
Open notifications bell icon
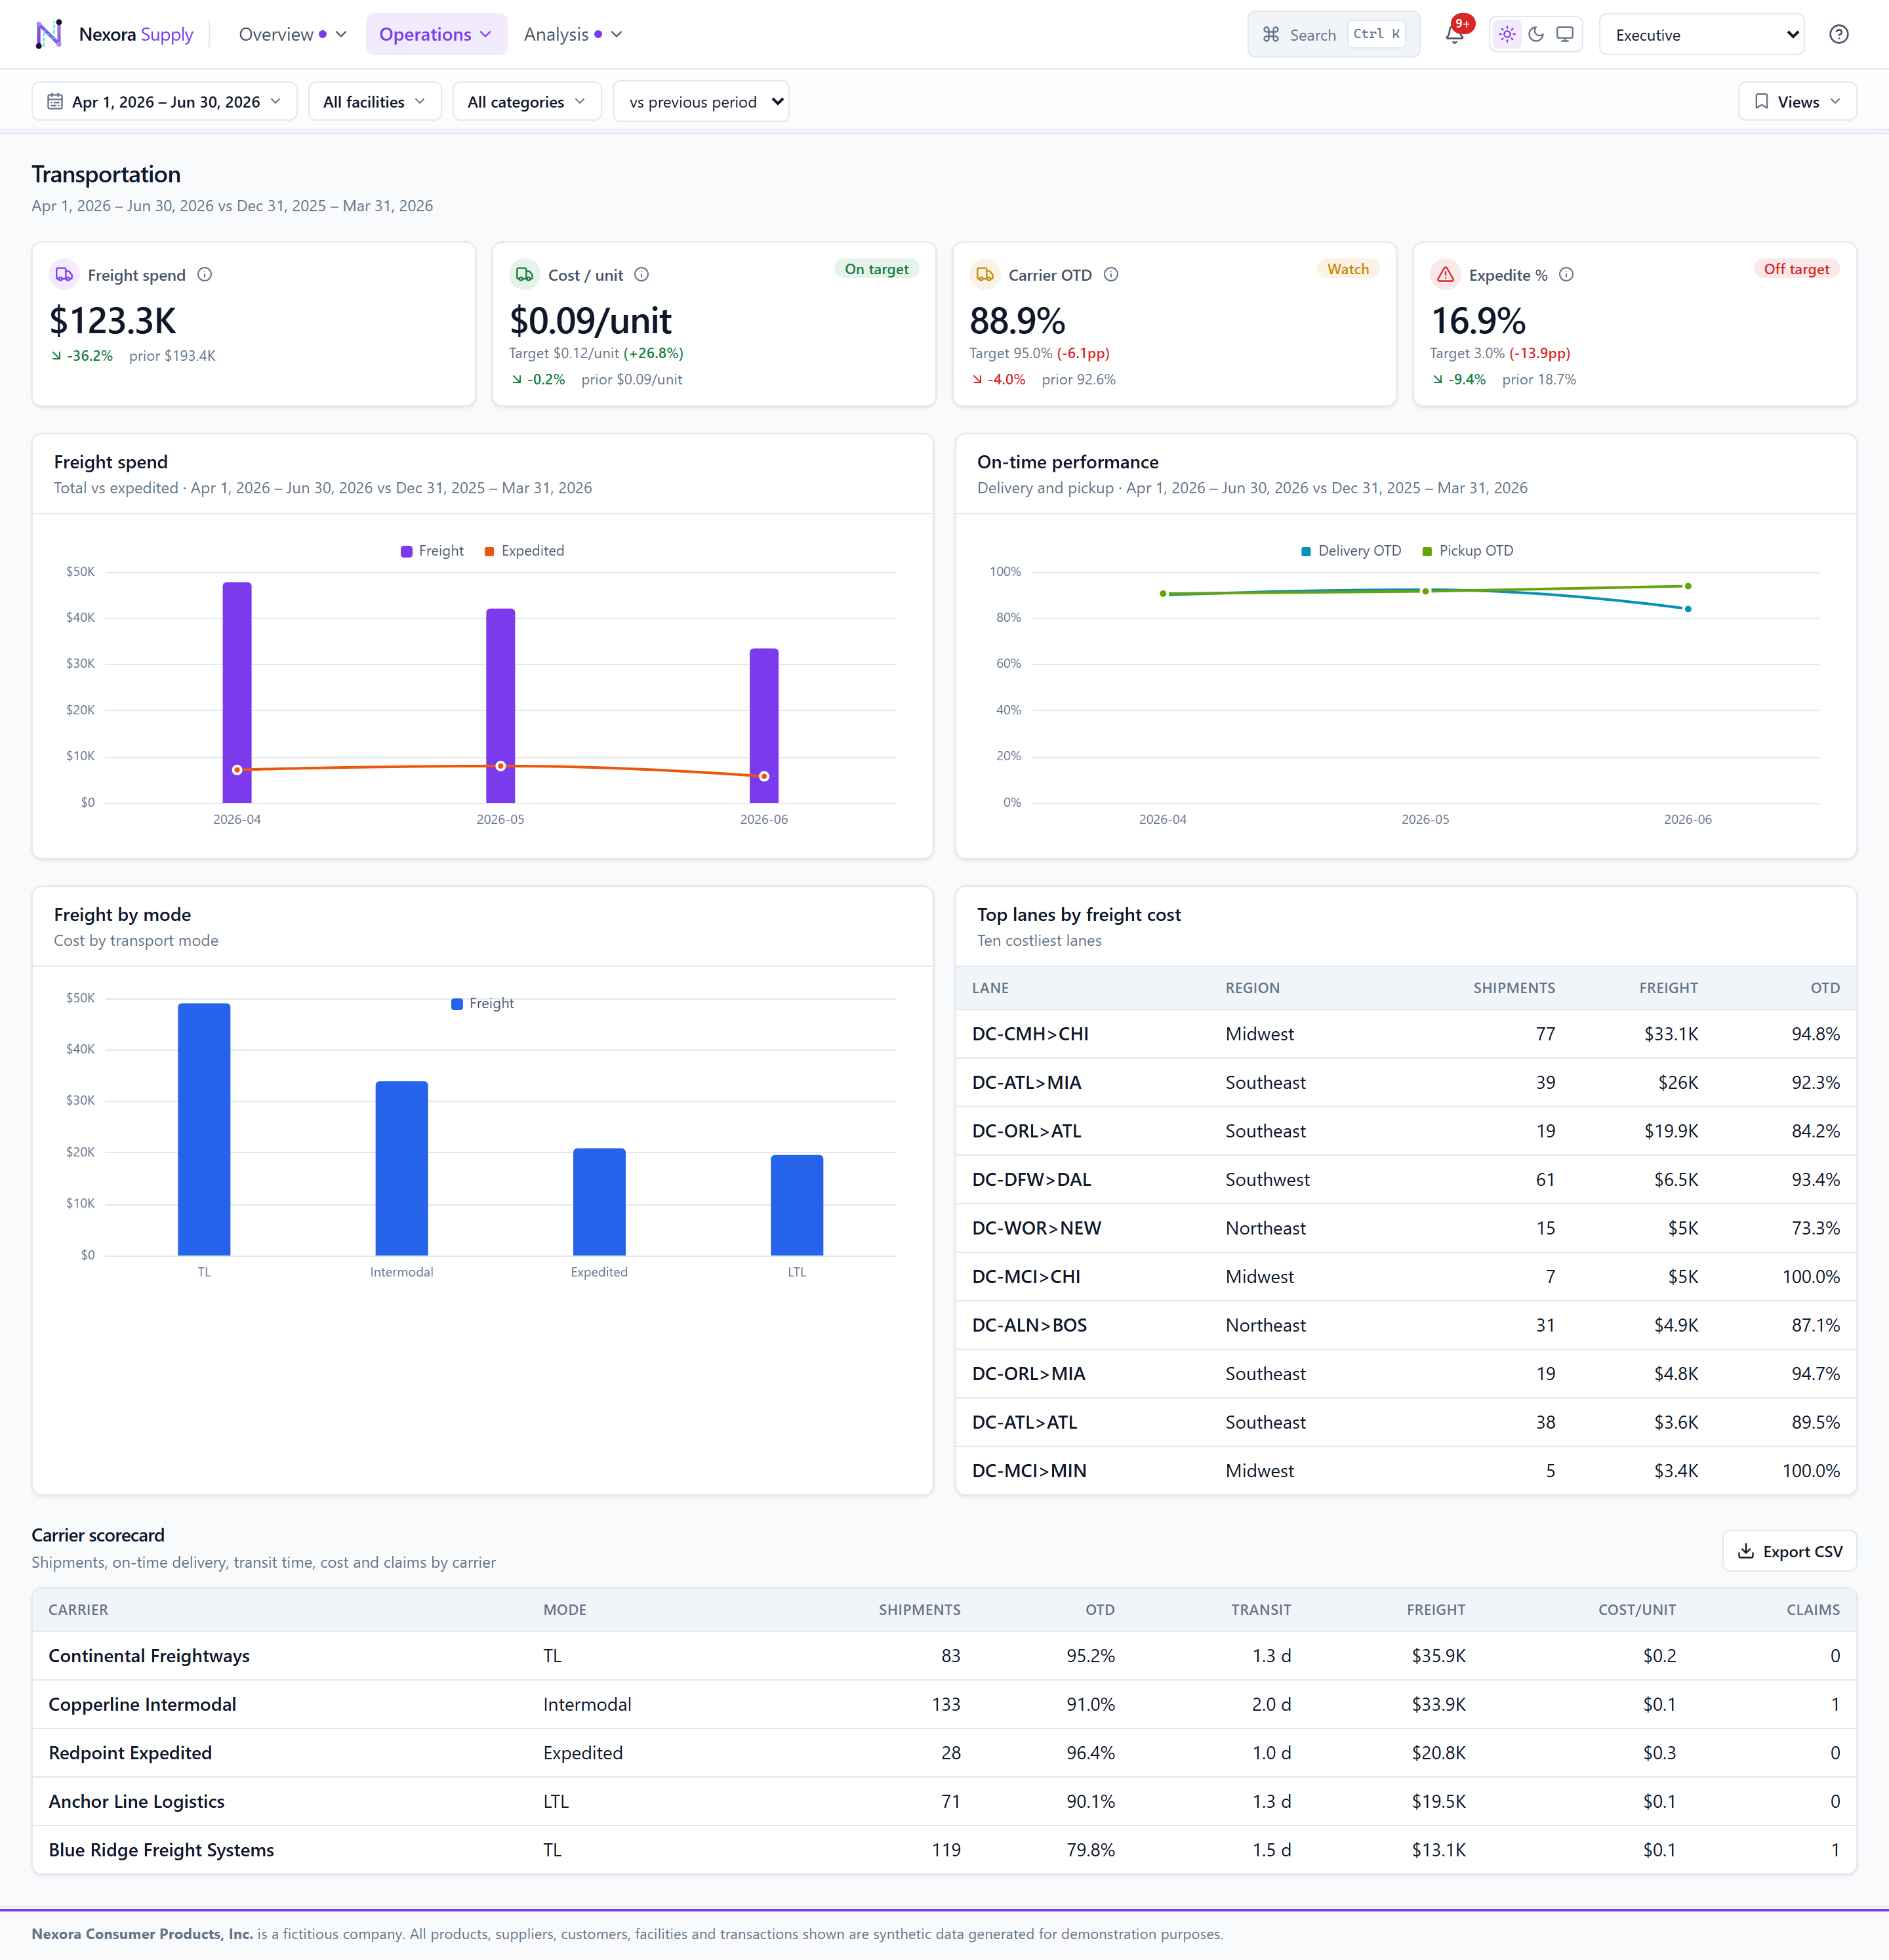1455,35
